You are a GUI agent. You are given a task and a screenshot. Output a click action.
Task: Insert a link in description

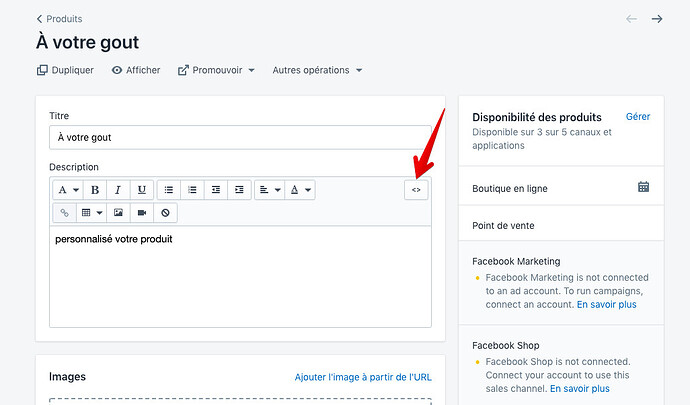pos(64,213)
